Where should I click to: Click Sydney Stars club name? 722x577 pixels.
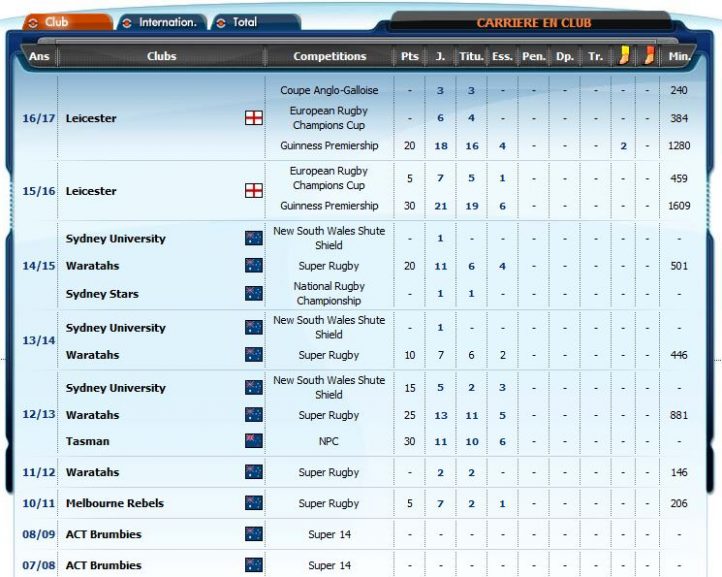coord(102,294)
